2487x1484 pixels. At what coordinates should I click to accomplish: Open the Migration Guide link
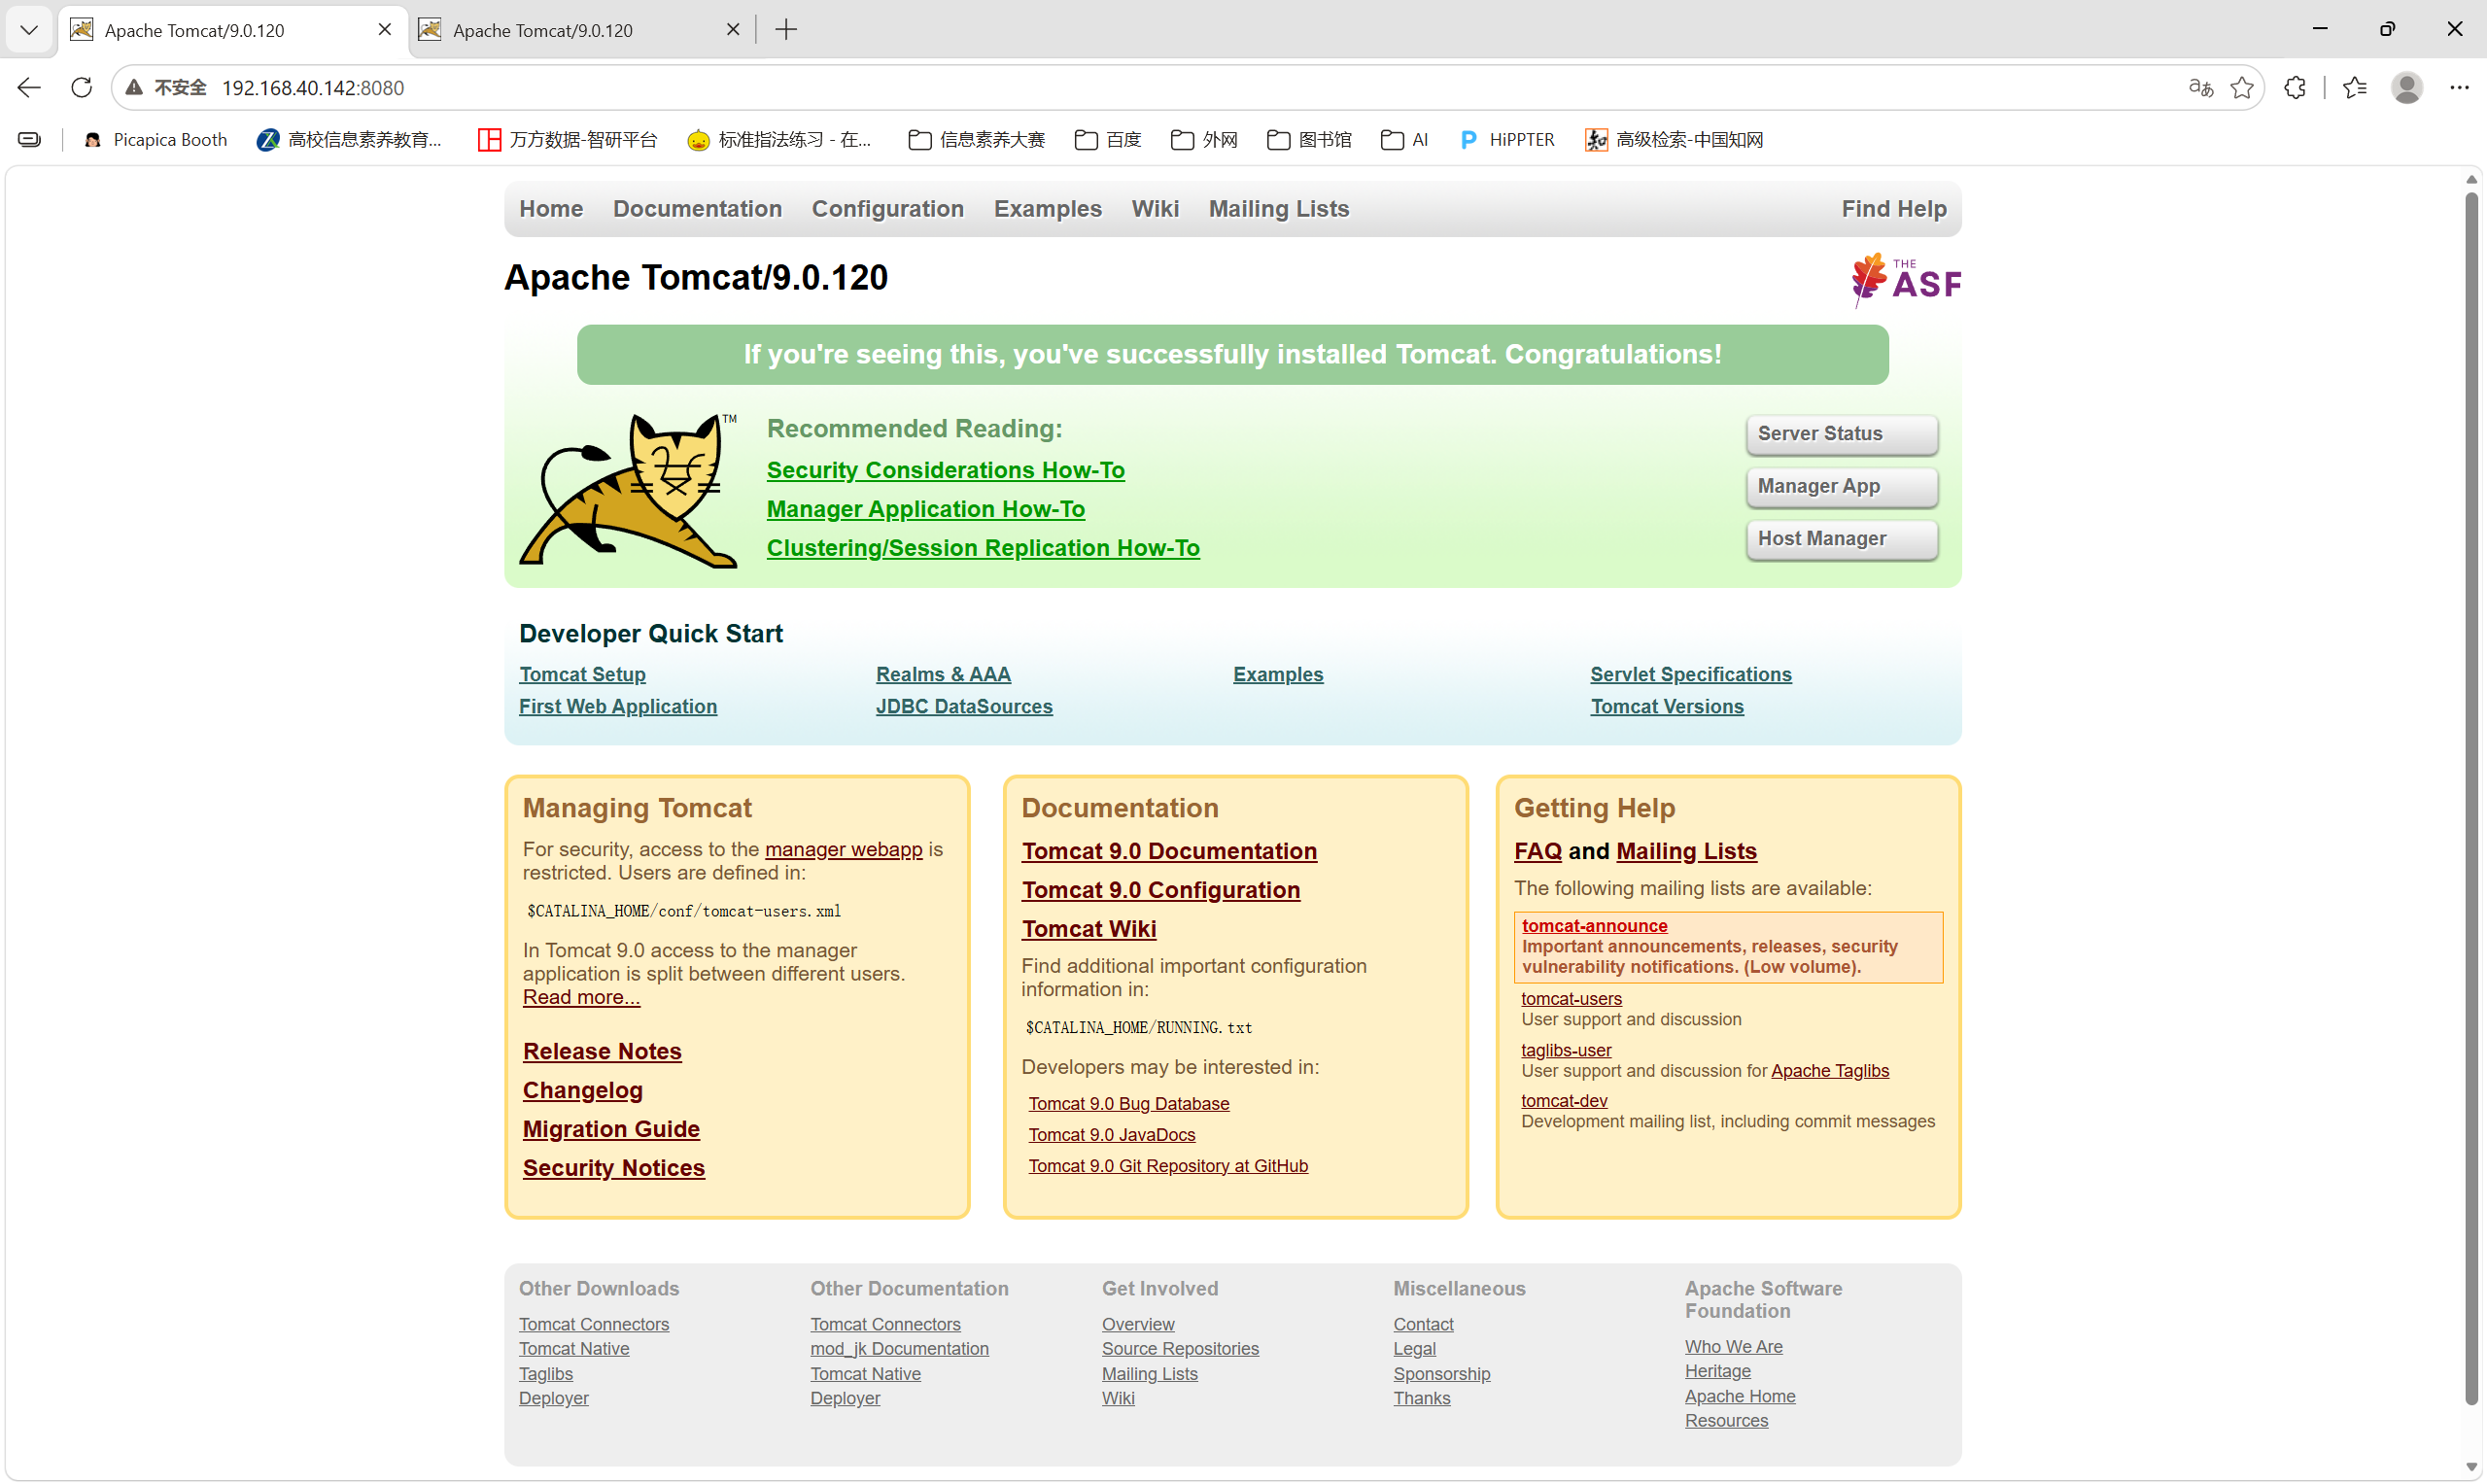(x=611, y=1130)
